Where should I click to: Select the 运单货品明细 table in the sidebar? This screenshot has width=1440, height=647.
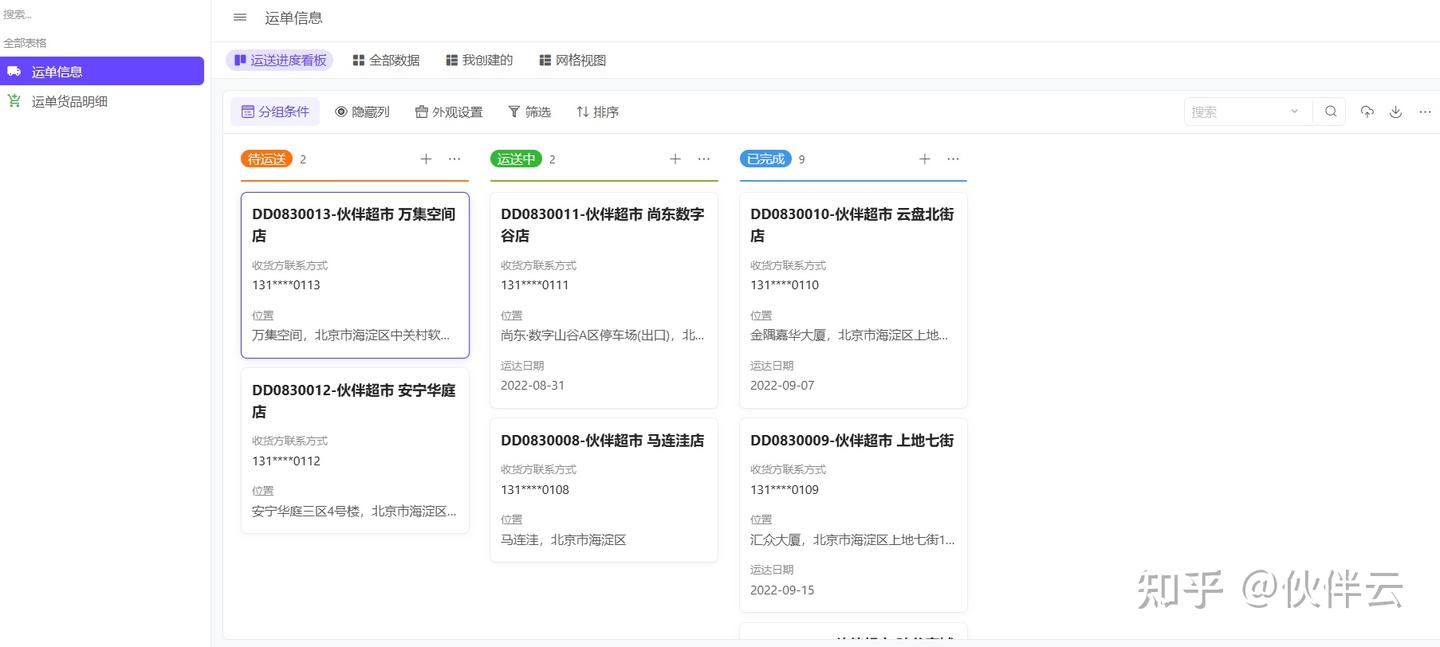tap(71, 101)
